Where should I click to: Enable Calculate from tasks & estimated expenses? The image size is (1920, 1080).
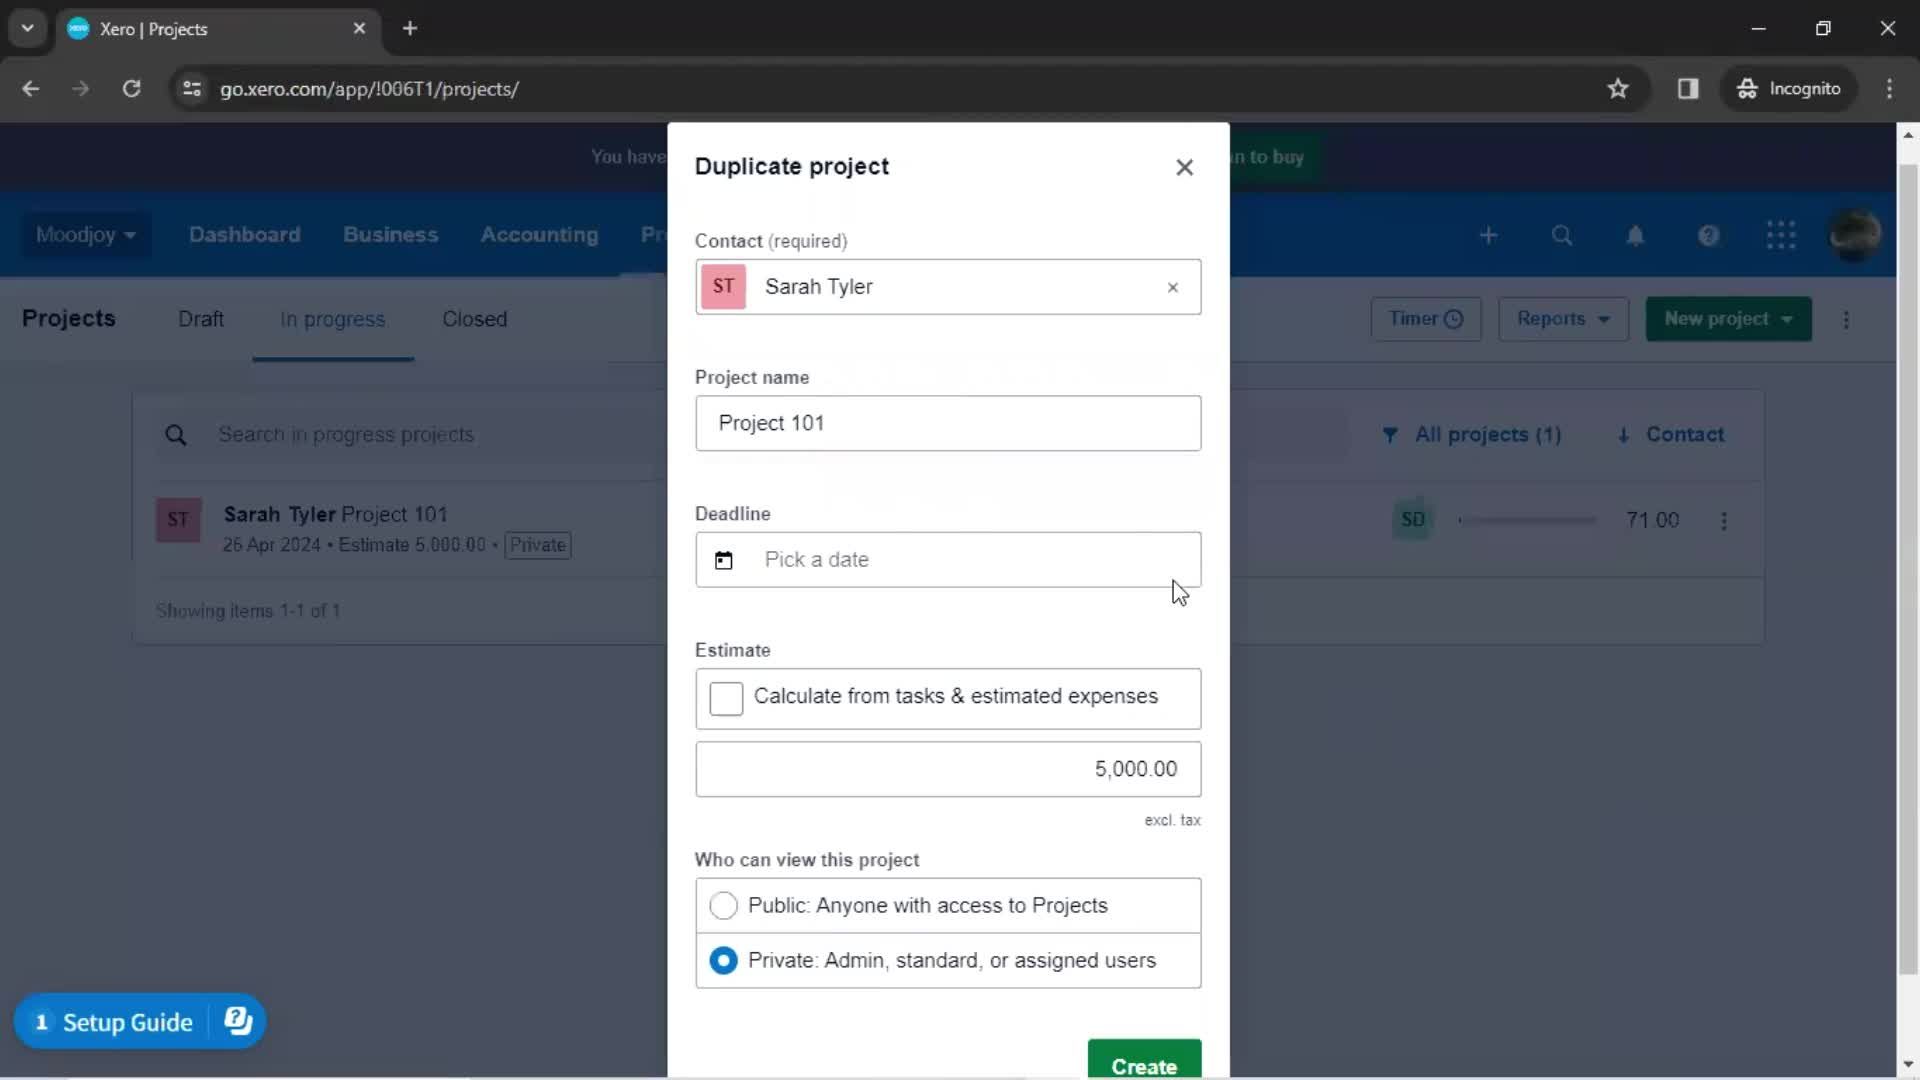pos(726,698)
